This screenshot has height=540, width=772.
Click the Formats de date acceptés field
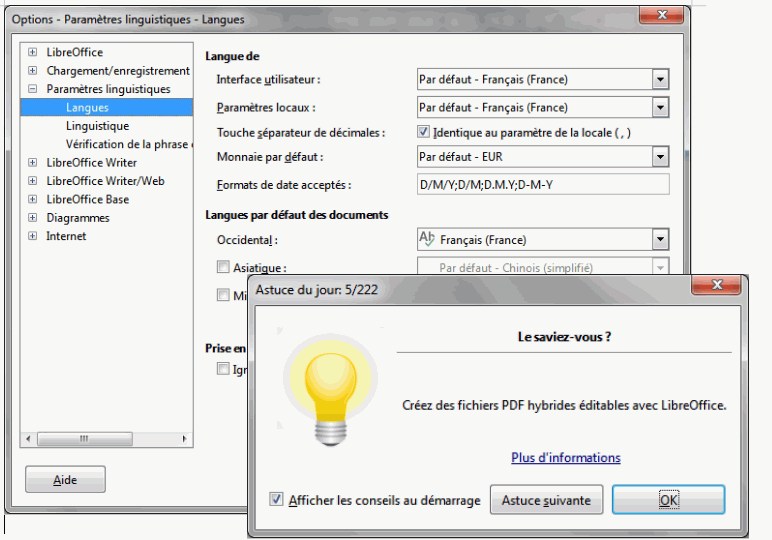click(x=543, y=185)
